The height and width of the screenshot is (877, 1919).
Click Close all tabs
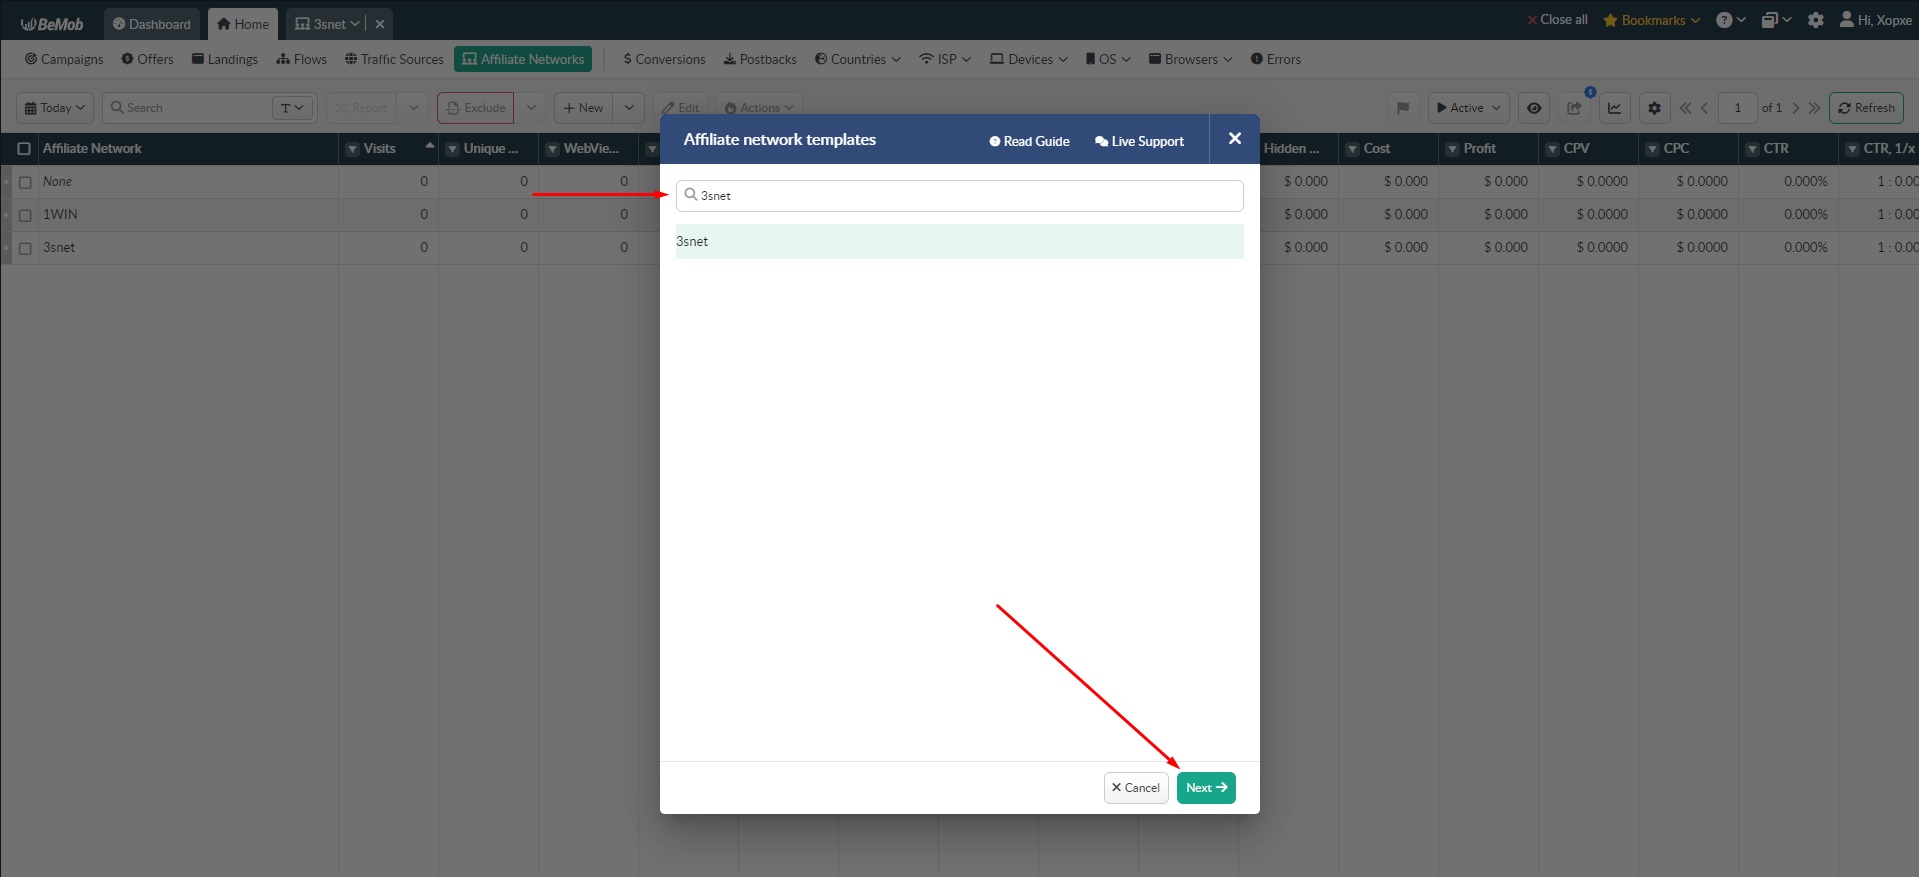pyautogui.click(x=1557, y=20)
